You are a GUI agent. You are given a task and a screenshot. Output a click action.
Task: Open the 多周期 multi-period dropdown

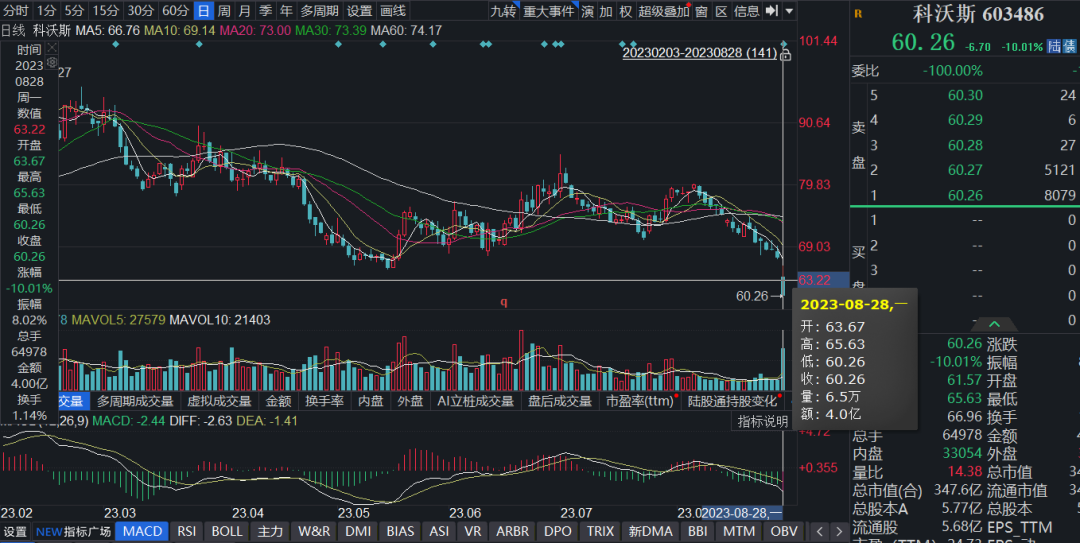click(x=319, y=11)
